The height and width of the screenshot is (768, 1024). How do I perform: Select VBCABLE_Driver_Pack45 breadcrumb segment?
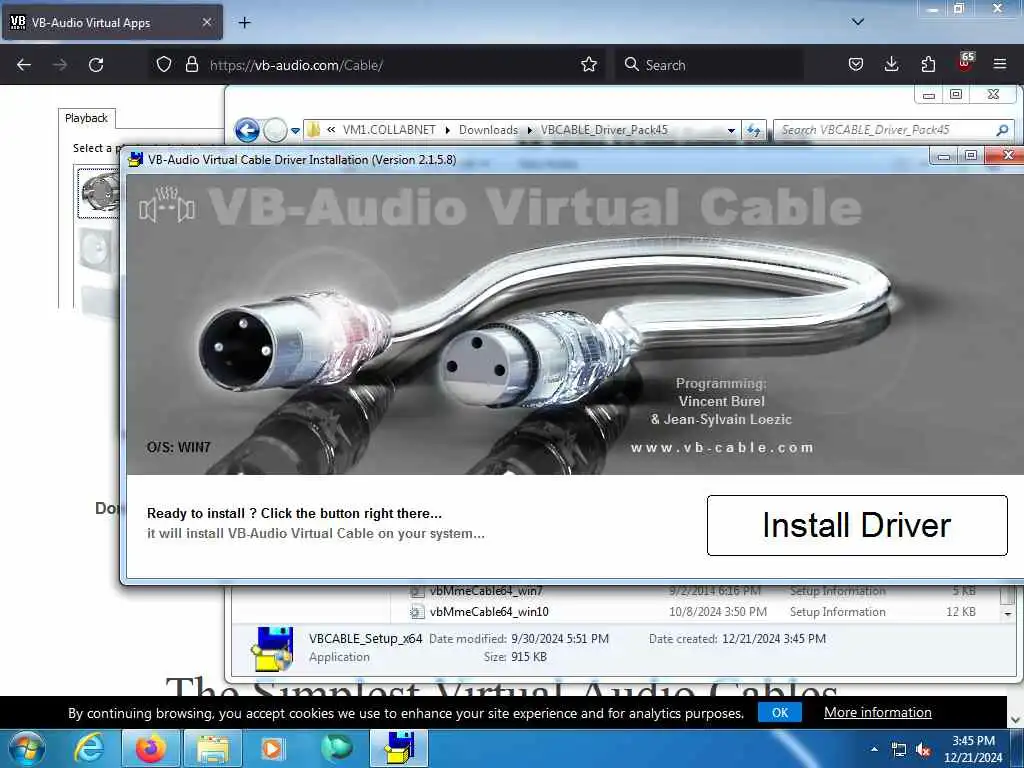pyautogui.click(x=604, y=130)
